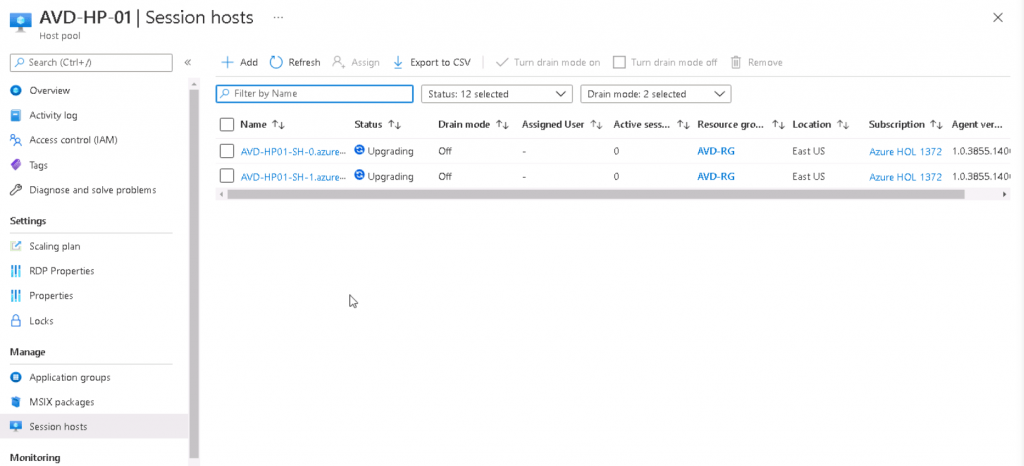Screen dimensions: 1024x466
Task: Collapse the sidebar with double chevron
Action: [187, 63]
